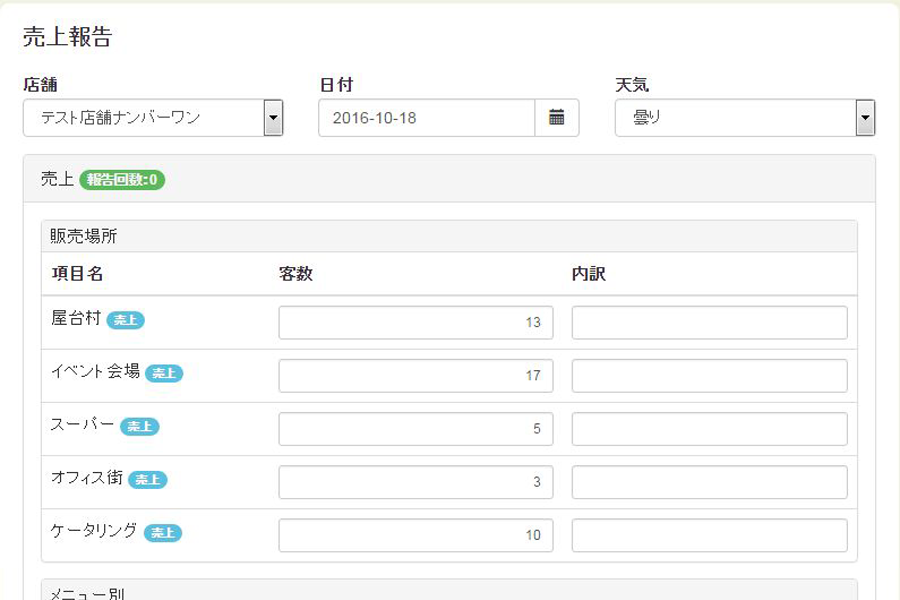The height and width of the screenshot is (600, 900).
Task: Click the date field showing 2016-10-18
Action: [x=426, y=118]
